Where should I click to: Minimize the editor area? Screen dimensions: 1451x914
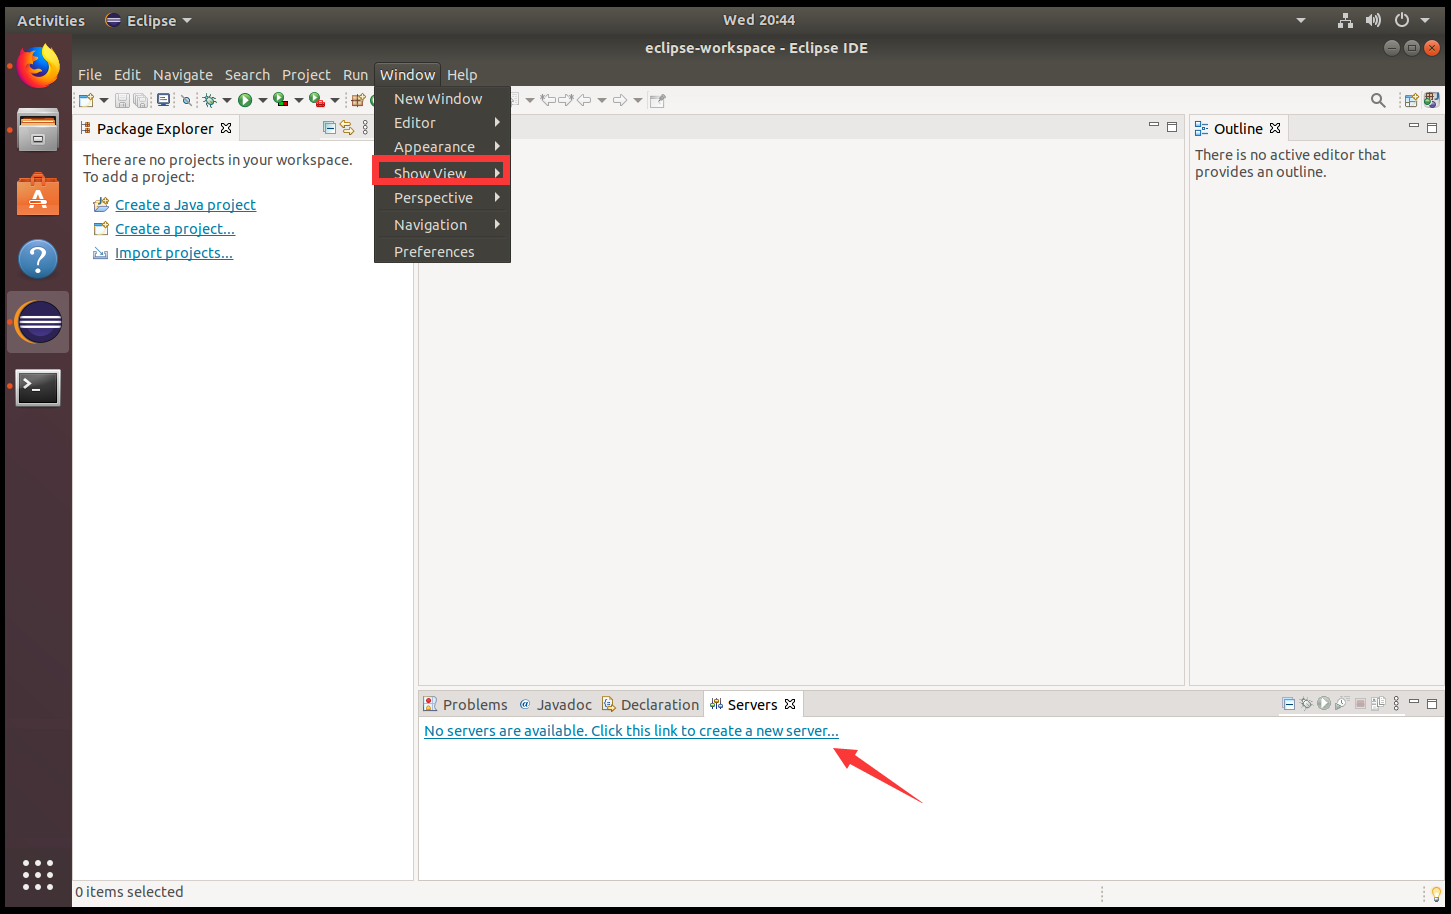(x=1154, y=126)
